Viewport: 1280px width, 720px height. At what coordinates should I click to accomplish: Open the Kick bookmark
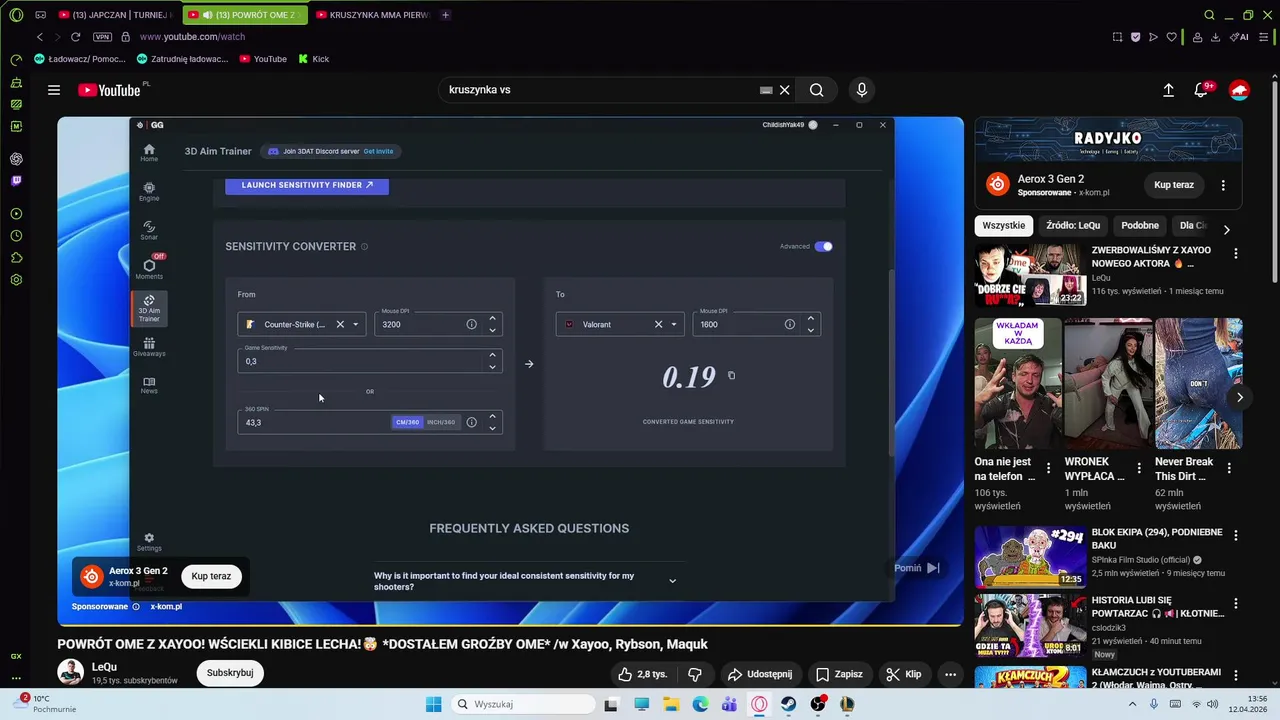coord(314,59)
